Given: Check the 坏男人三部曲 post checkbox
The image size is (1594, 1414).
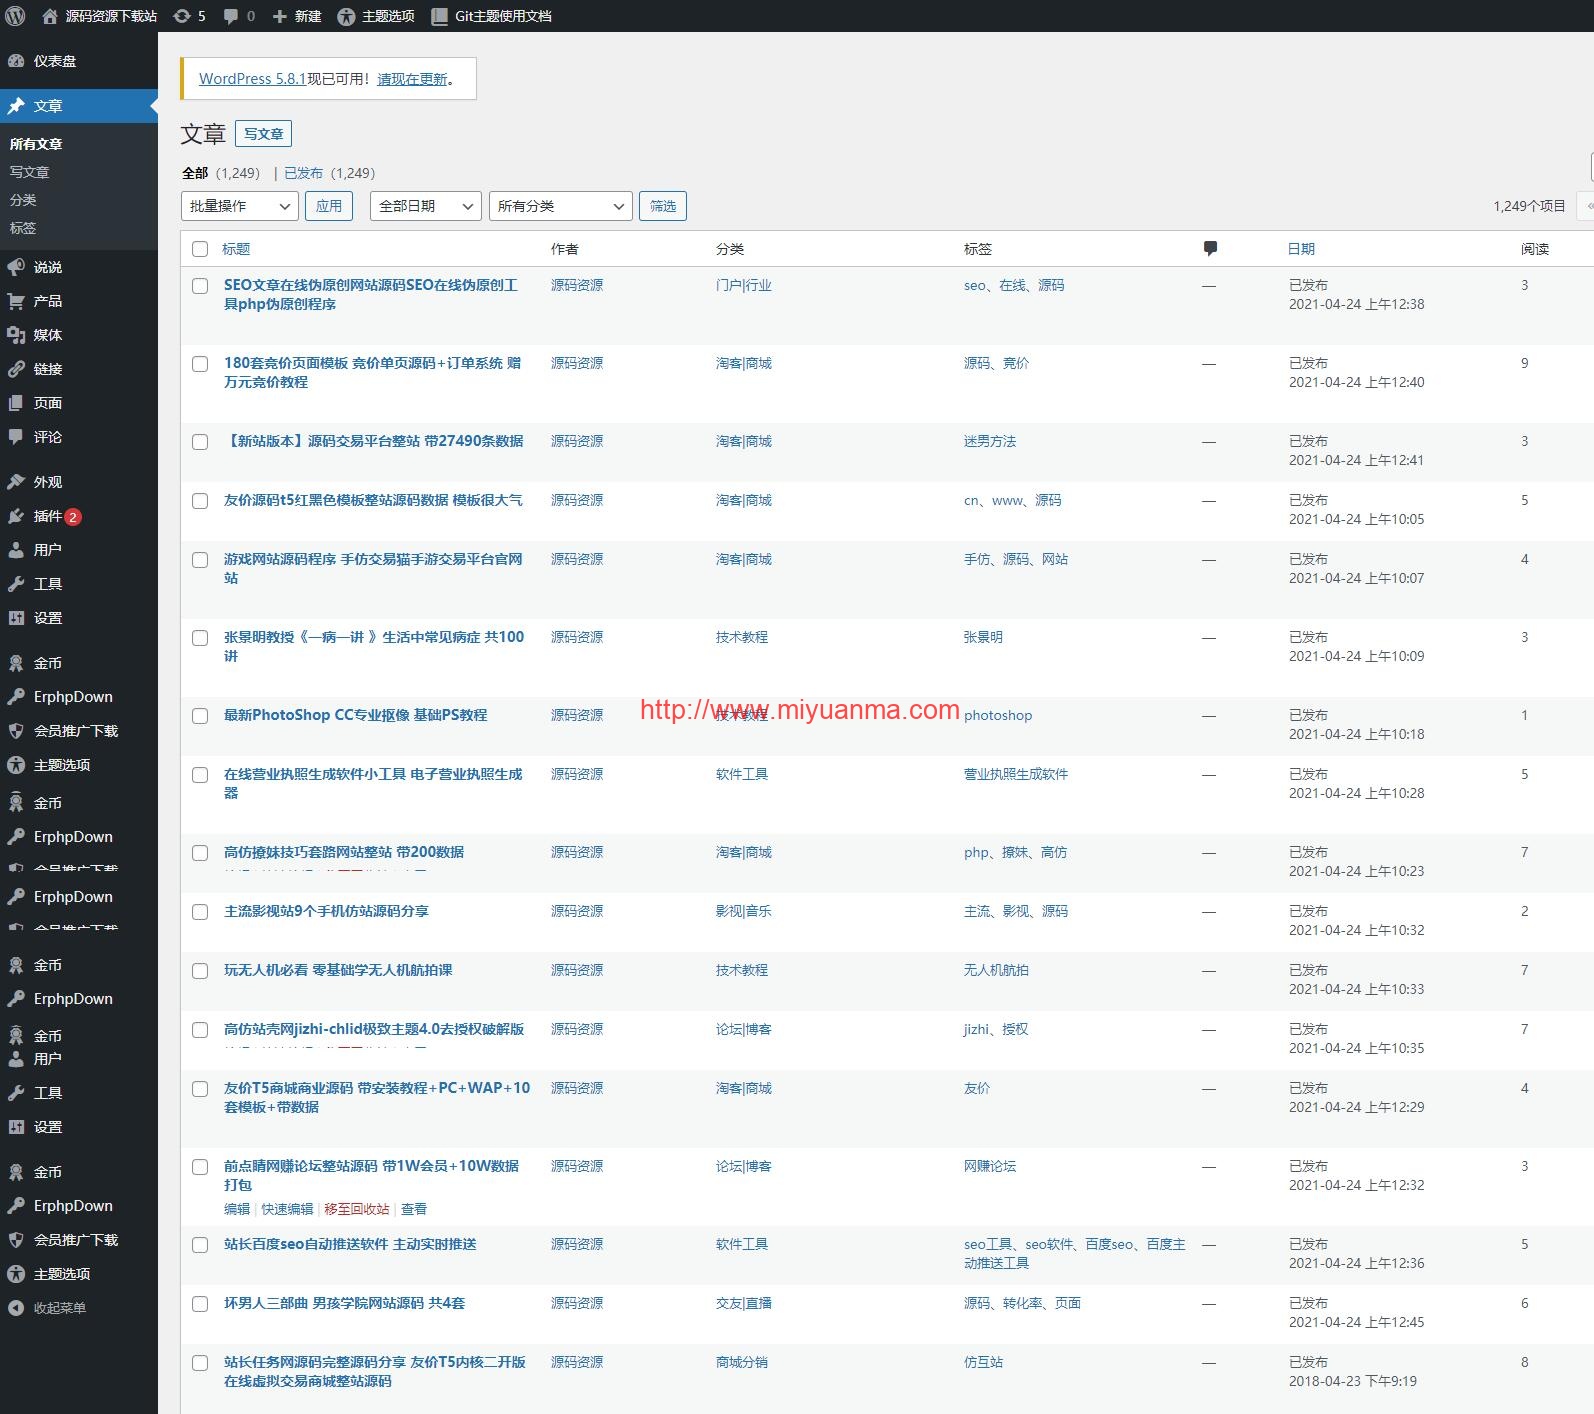Looking at the screenshot, I should [200, 1304].
